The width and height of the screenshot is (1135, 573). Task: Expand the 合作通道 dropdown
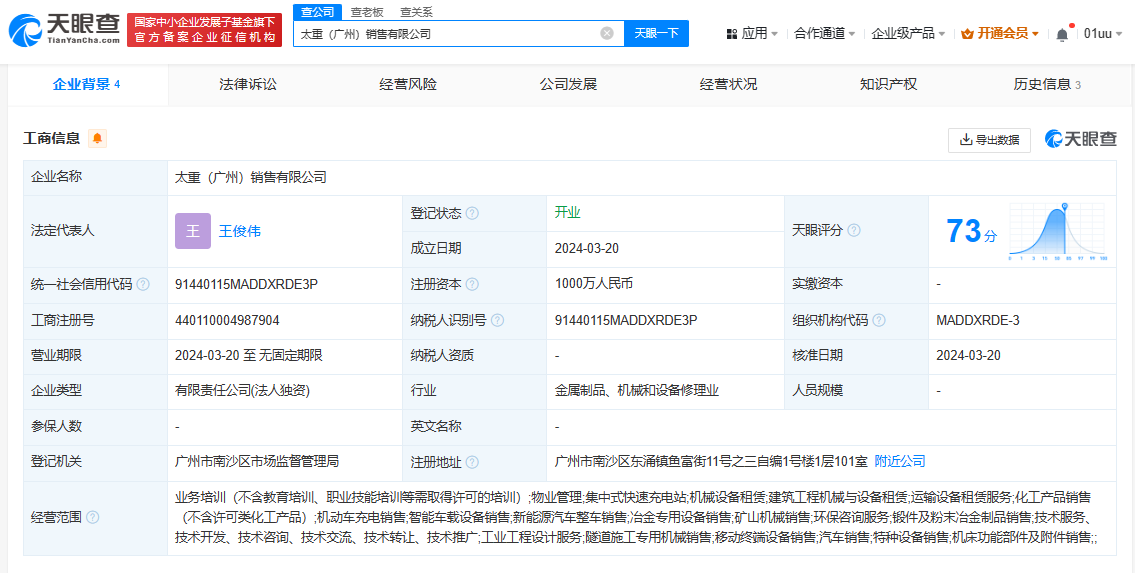pyautogui.click(x=824, y=34)
